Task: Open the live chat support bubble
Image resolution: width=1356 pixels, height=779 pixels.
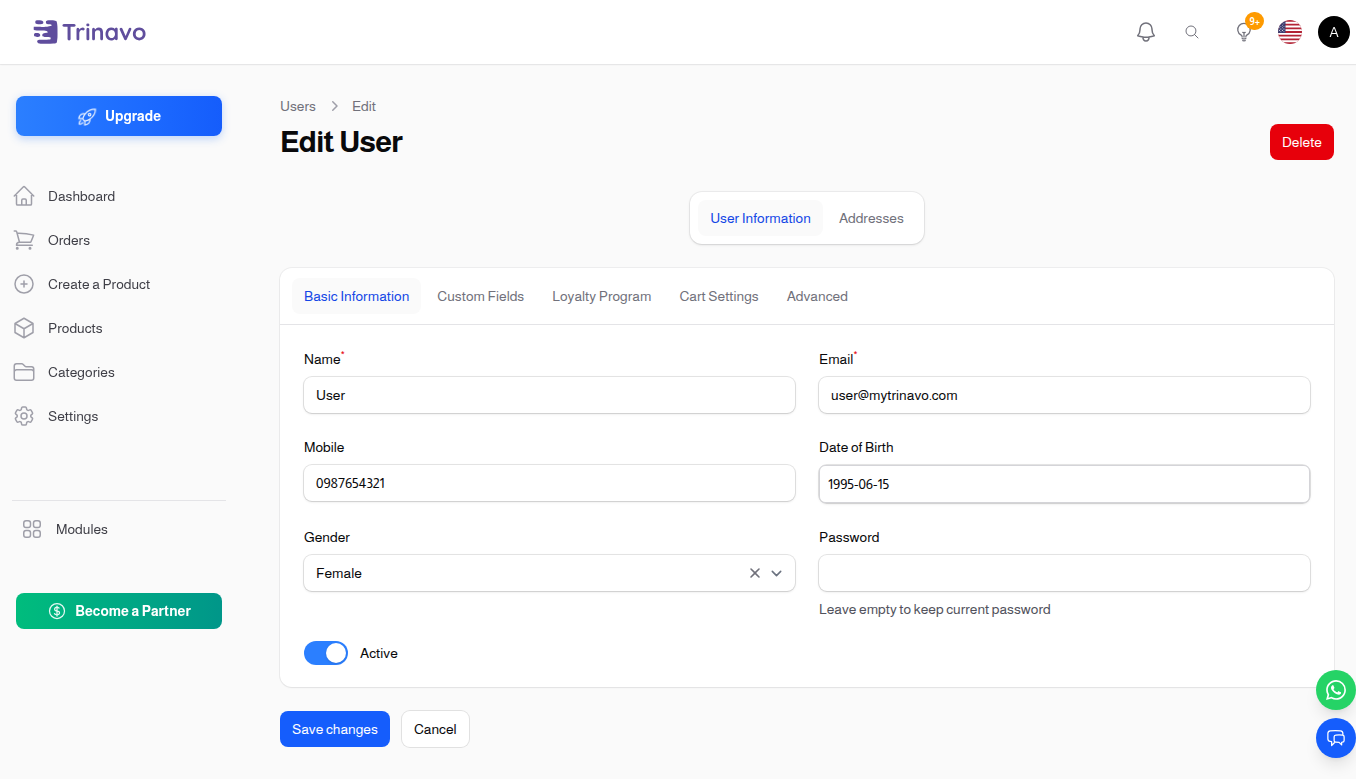Action: tap(1336, 738)
